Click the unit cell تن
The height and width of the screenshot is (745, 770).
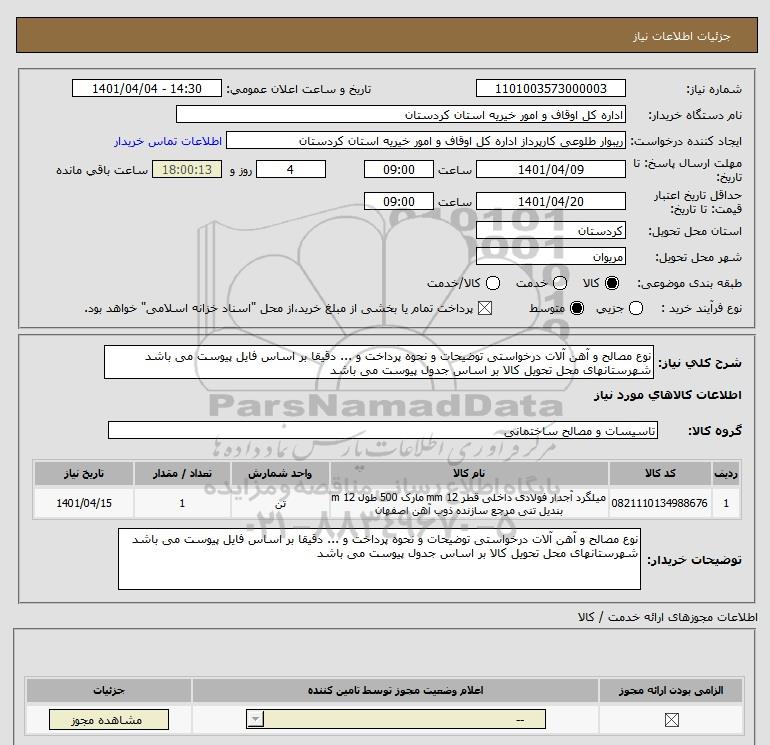click(280, 504)
